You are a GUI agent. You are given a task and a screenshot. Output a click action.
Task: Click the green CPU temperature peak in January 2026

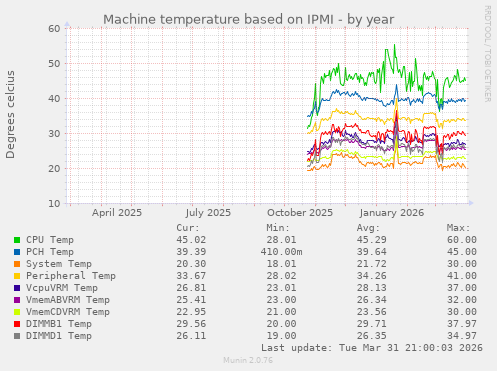click(x=395, y=45)
